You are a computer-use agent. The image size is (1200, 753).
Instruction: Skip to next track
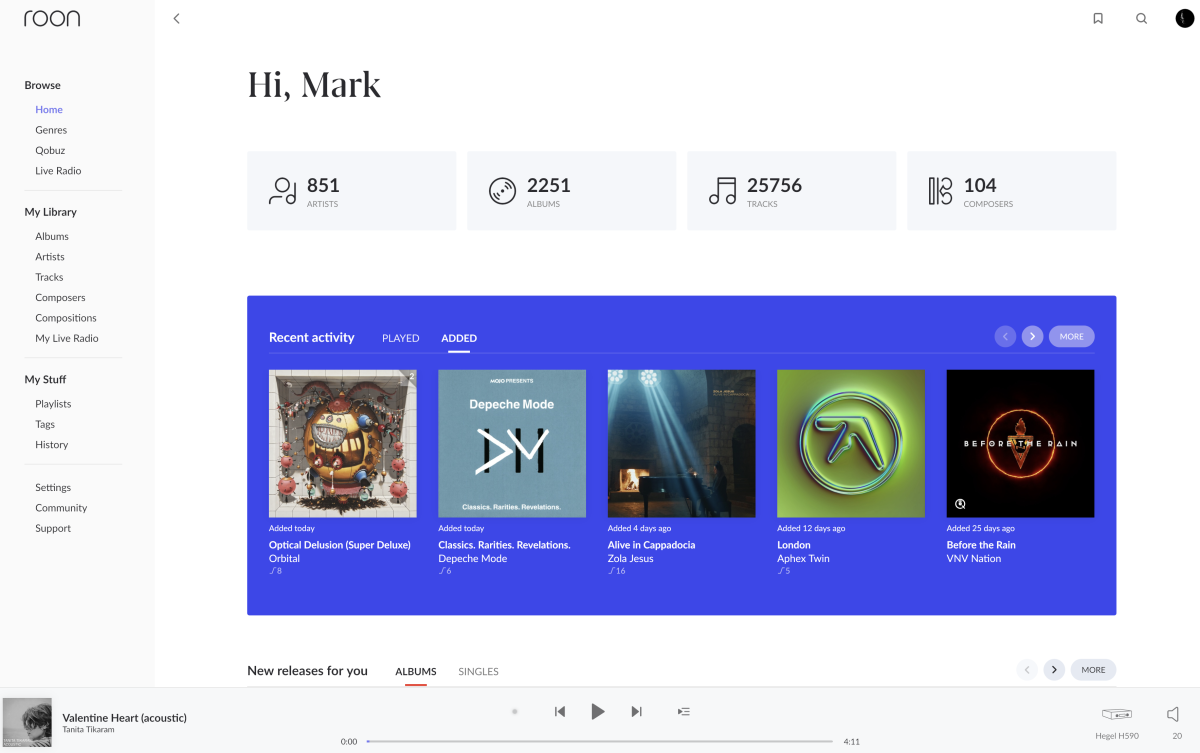coord(636,711)
